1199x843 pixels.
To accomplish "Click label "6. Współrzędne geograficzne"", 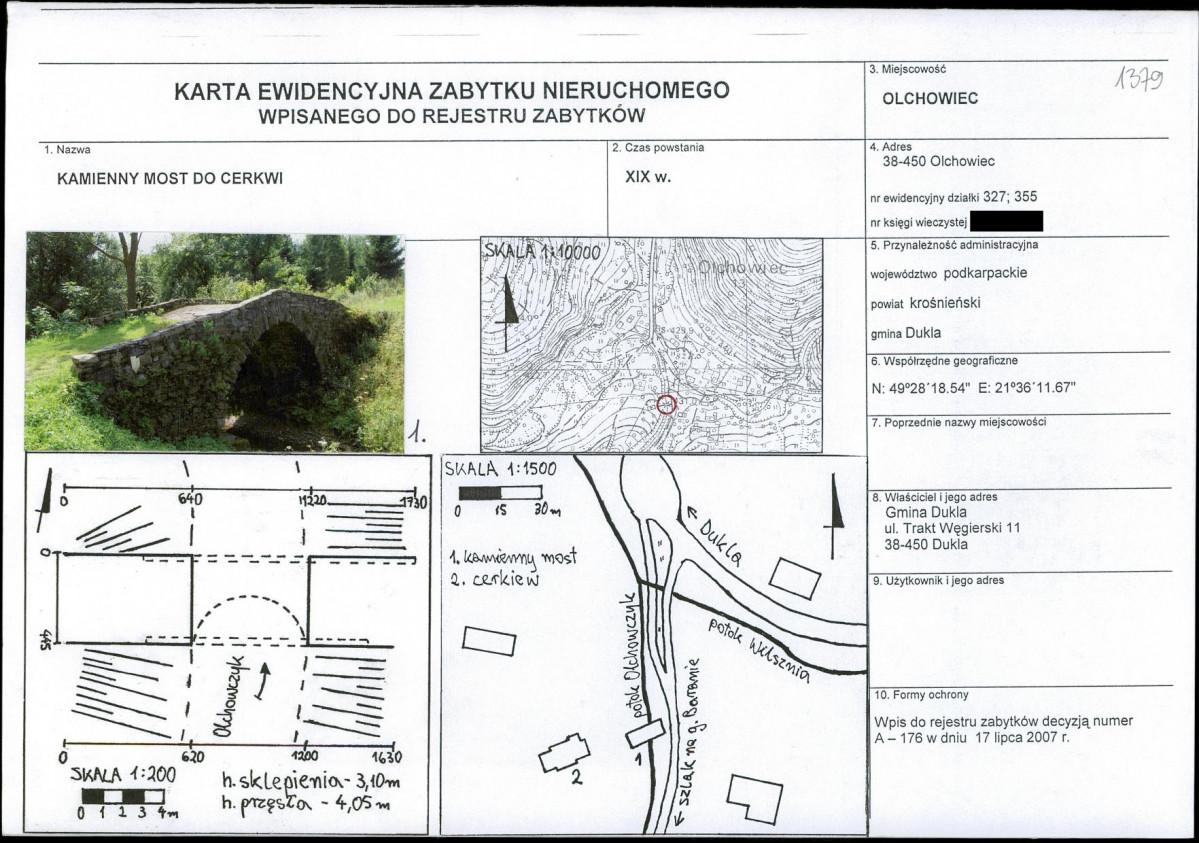I will [x=944, y=361].
